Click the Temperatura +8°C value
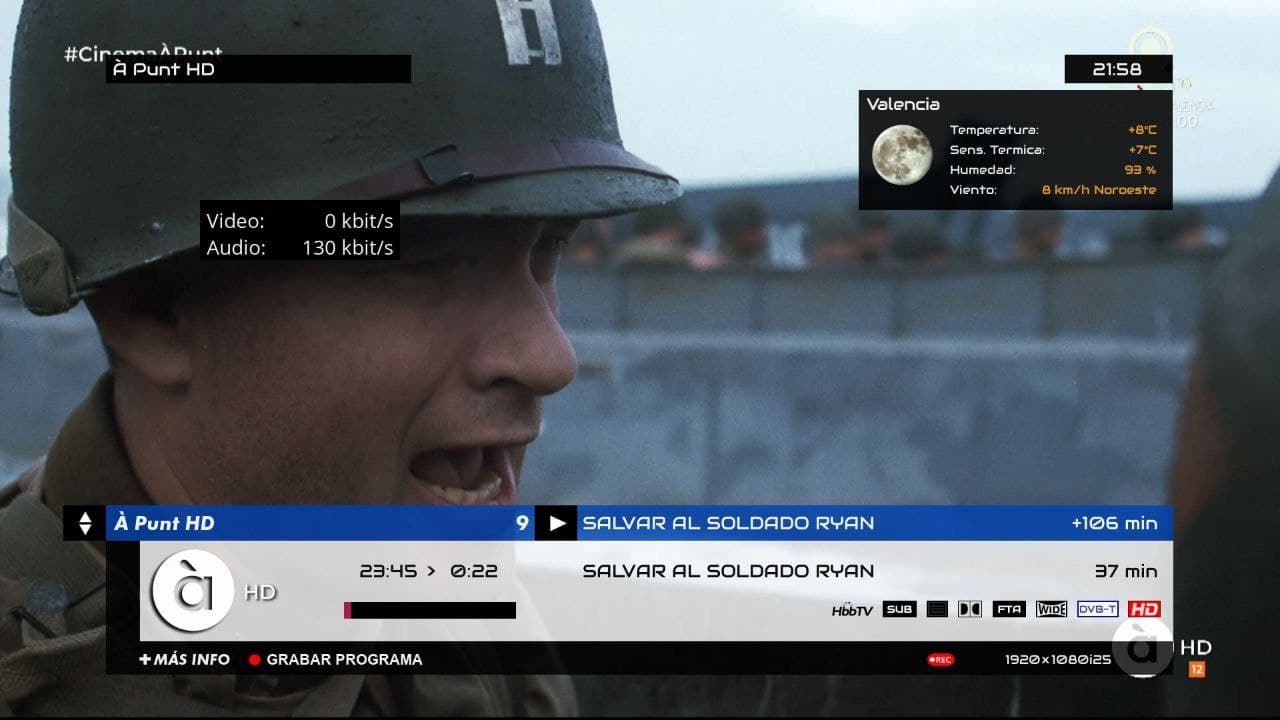 (x=1142, y=130)
